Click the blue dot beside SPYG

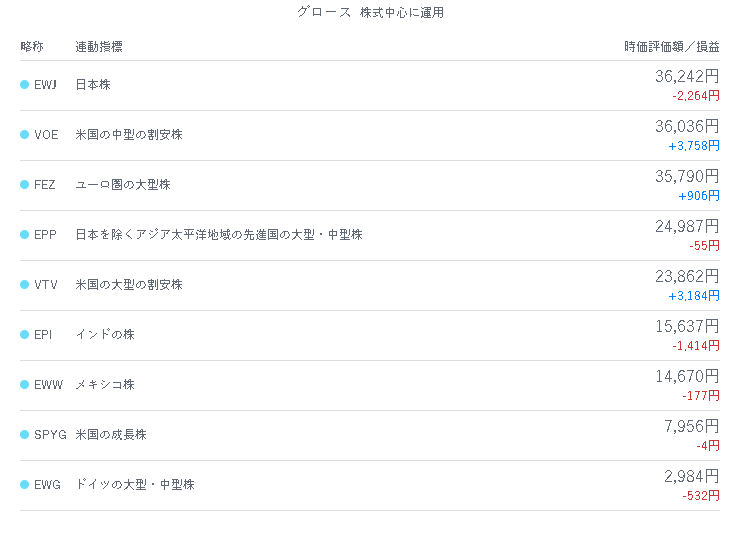[25, 435]
